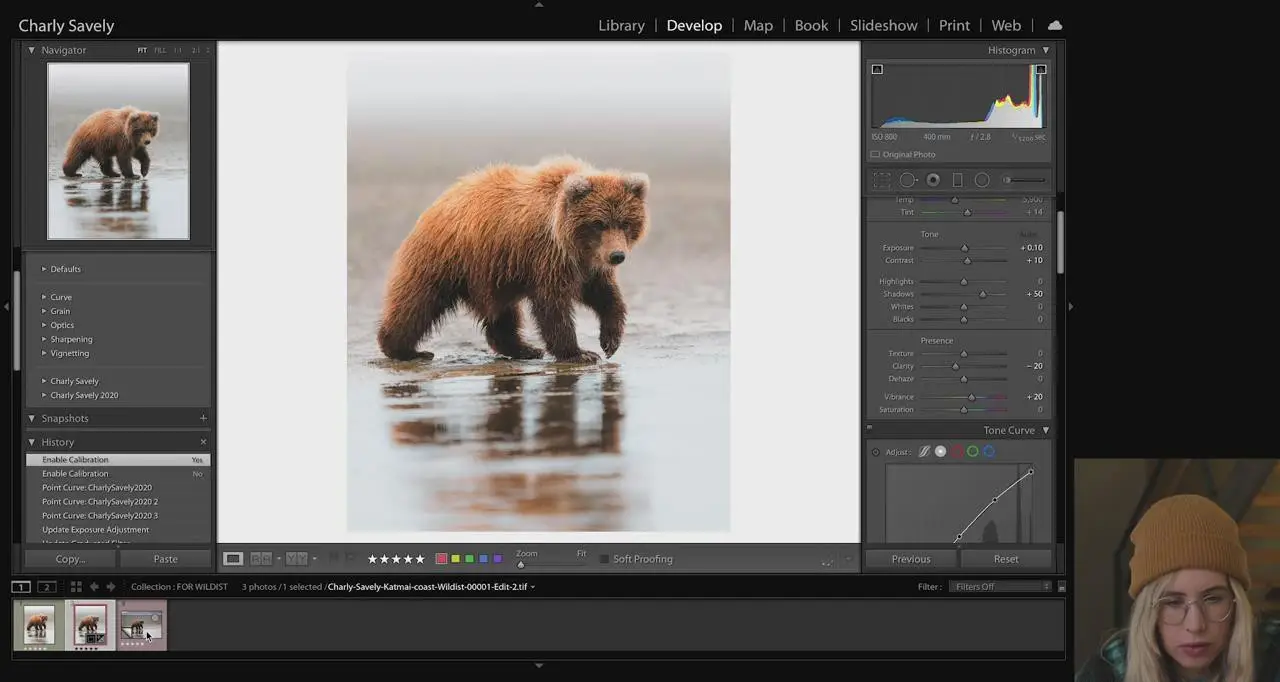
Task: Toggle the Soft Proofing checkbox
Action: coord(604,559)
